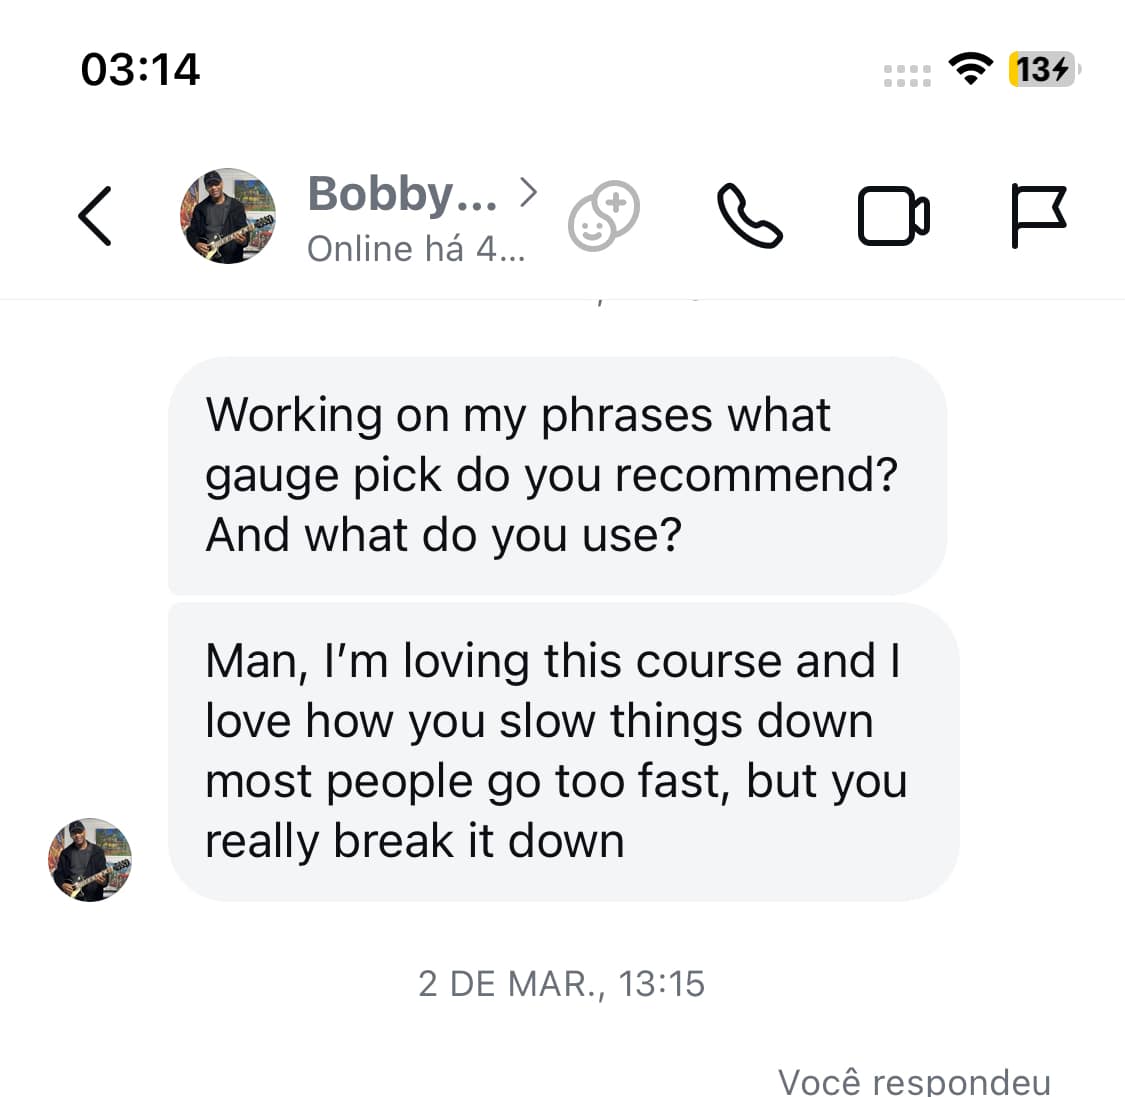
Task: Open Bobby's profile picture in header
Action: tap(228, 216)
